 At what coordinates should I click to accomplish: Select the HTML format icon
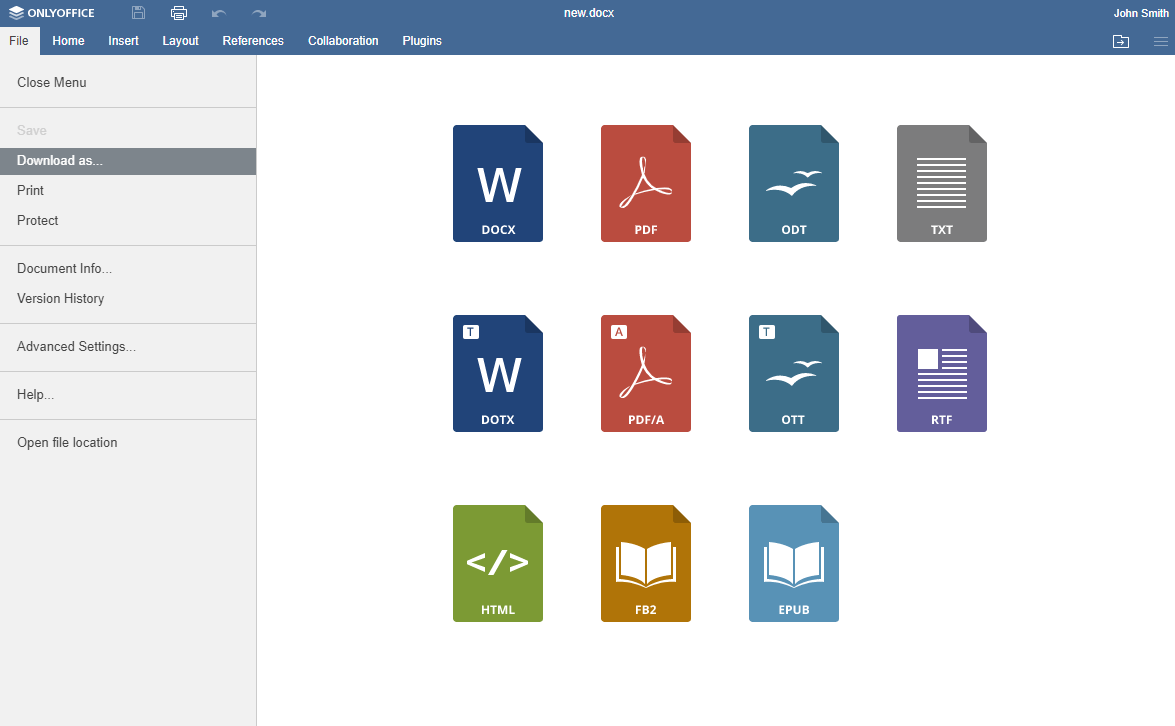click(x=498, y=563)
